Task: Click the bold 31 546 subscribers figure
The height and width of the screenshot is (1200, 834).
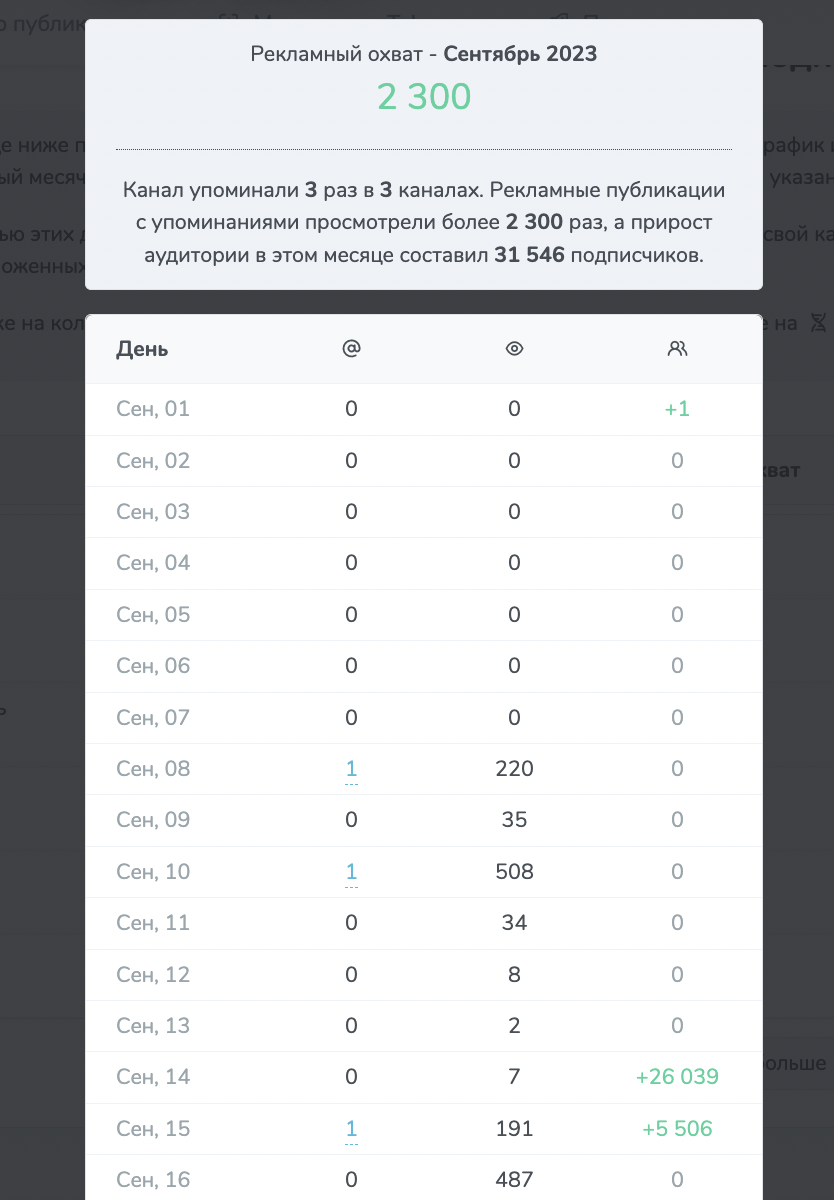Action: (x=529, y=255)
